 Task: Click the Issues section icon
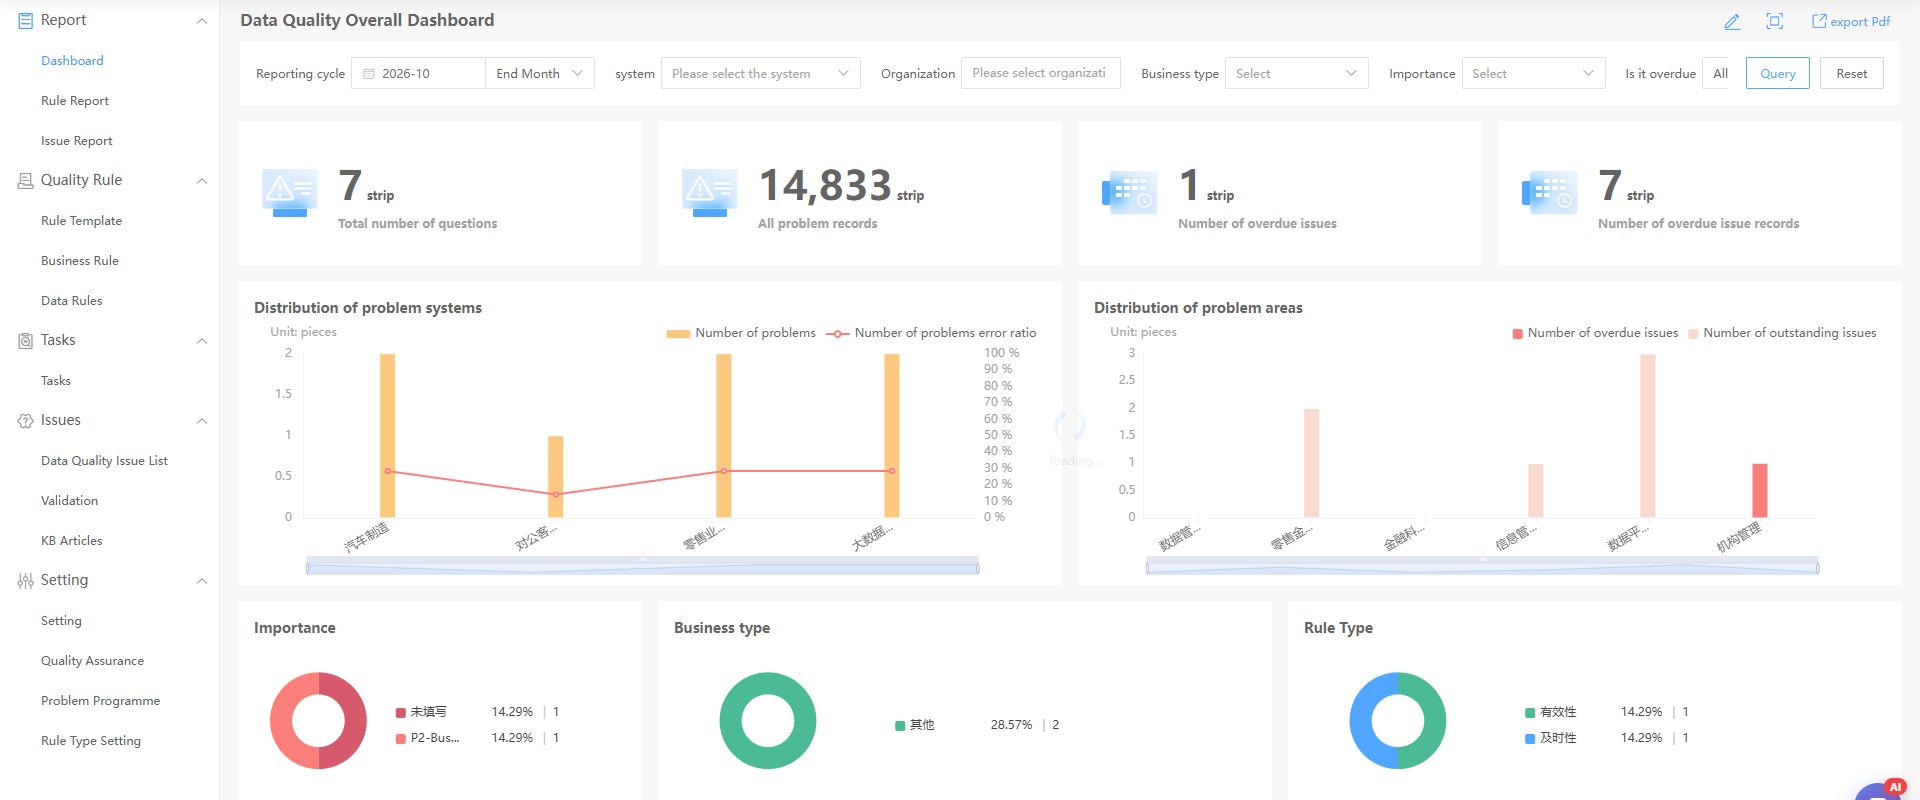25,420
